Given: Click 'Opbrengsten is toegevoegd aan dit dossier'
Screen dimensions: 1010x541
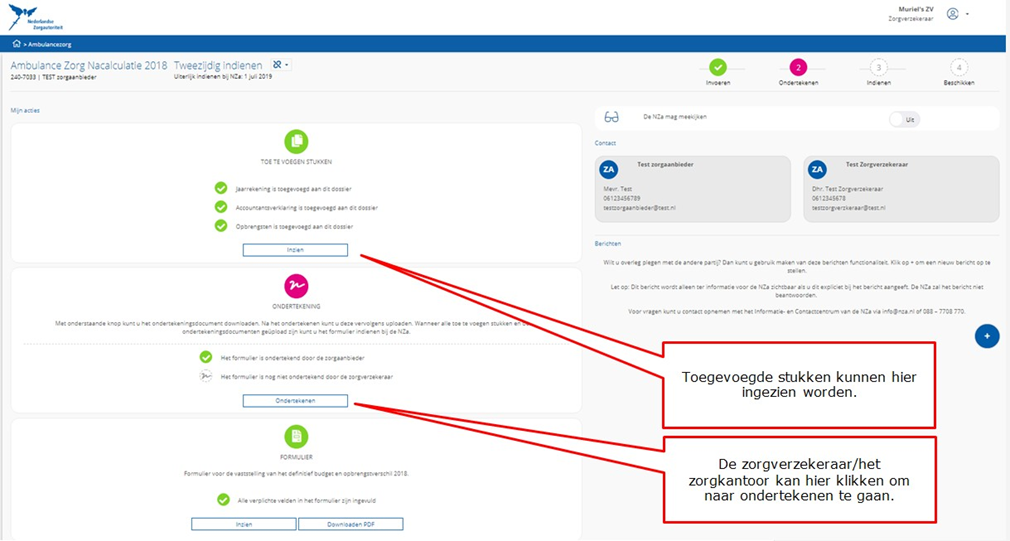Looking at the screenshot, I should point(294,227).
